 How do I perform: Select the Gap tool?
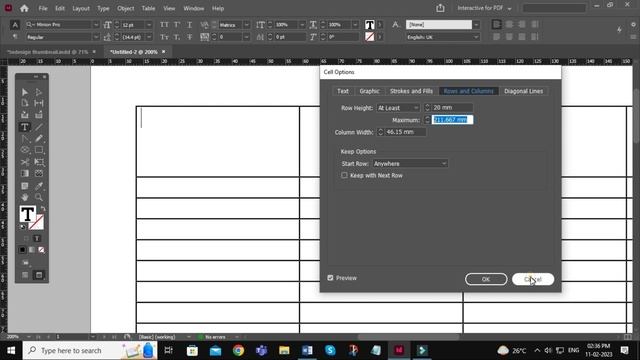39,103
